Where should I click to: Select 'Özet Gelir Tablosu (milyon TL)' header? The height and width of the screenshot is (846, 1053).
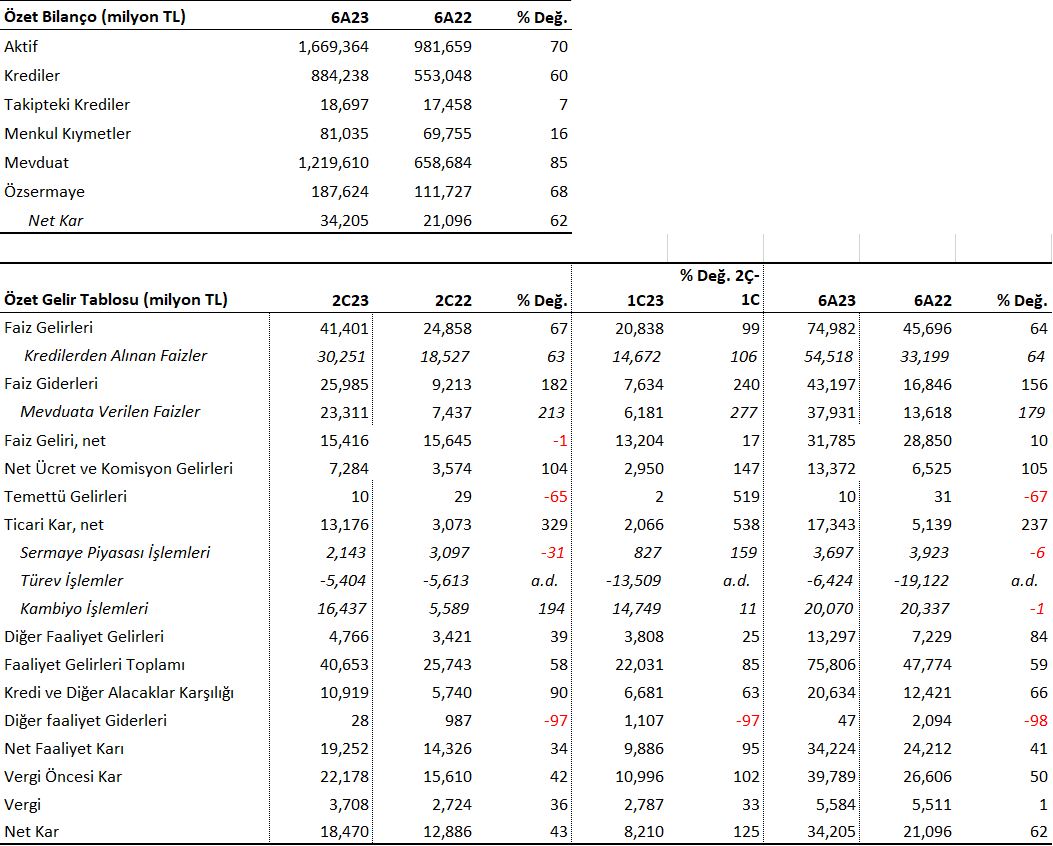click(x=116, y=299)
